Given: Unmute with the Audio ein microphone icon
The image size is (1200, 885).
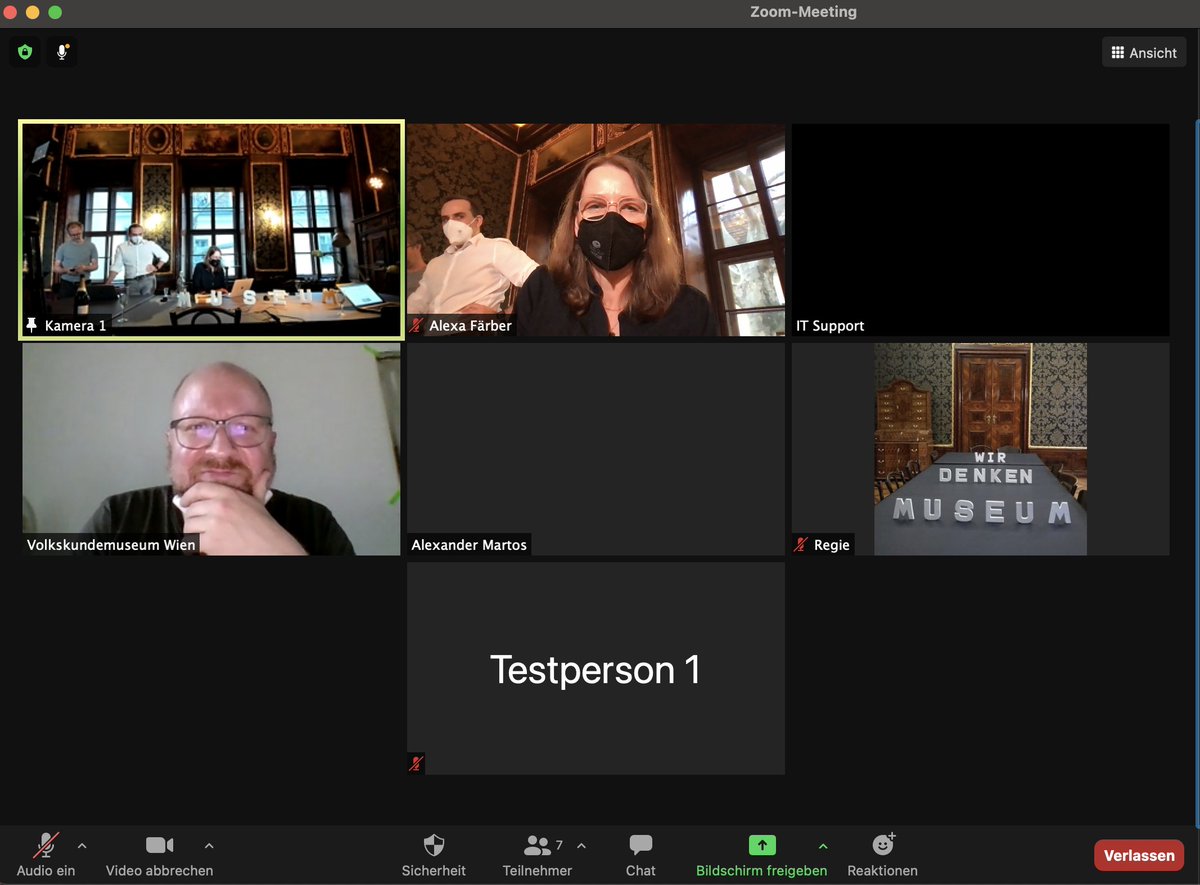Looking at the screenshot, I should pos(46,846).
